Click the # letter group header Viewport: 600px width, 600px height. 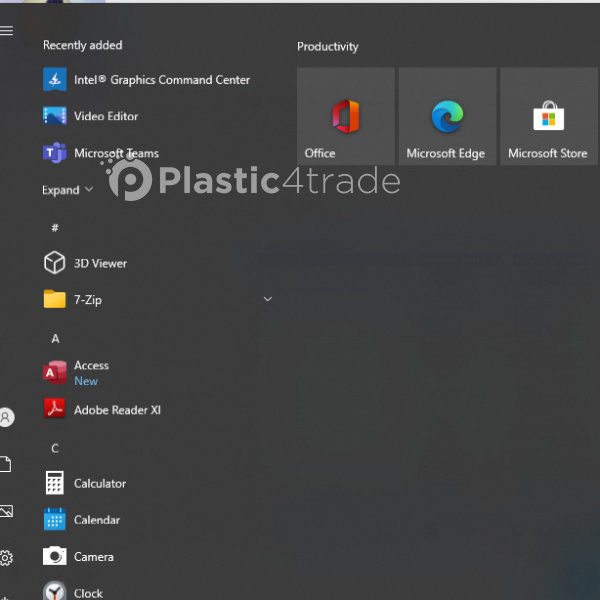click(55, 228)
